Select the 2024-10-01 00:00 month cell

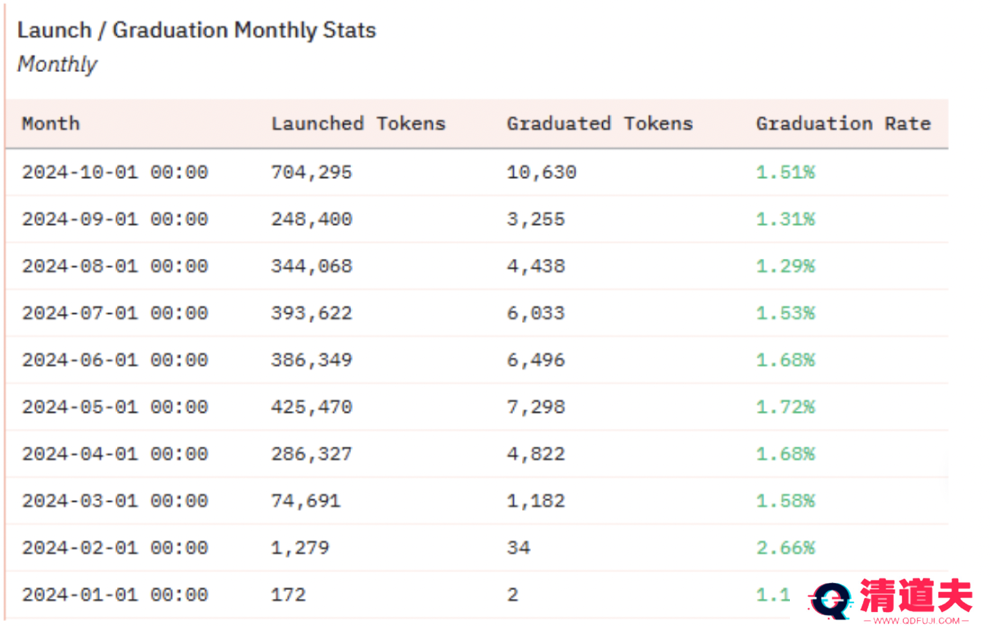tap(115, 172)
